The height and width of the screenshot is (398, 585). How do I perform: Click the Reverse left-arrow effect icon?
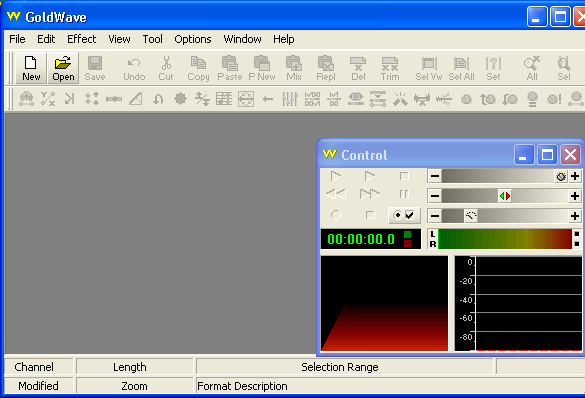click(268, 99)
